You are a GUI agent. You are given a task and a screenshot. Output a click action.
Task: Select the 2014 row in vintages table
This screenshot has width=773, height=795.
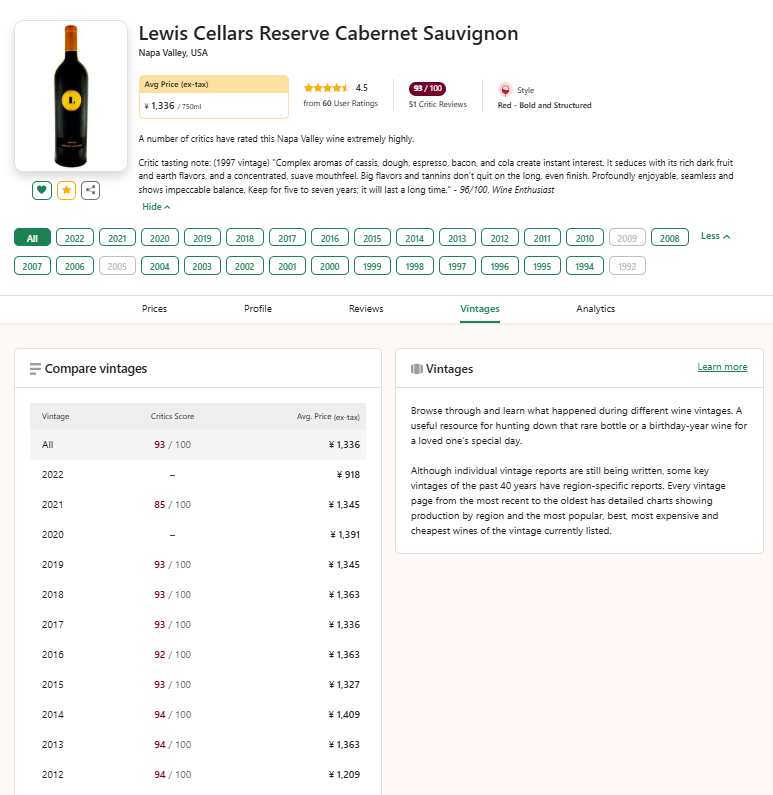(198, 714)
